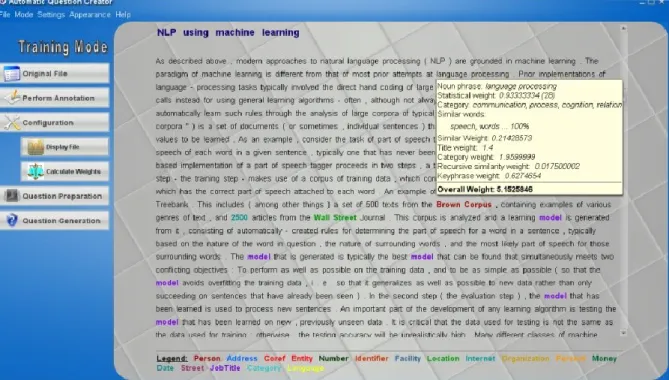Select the Original File button label
669x380 pixels.
point(45,73)
